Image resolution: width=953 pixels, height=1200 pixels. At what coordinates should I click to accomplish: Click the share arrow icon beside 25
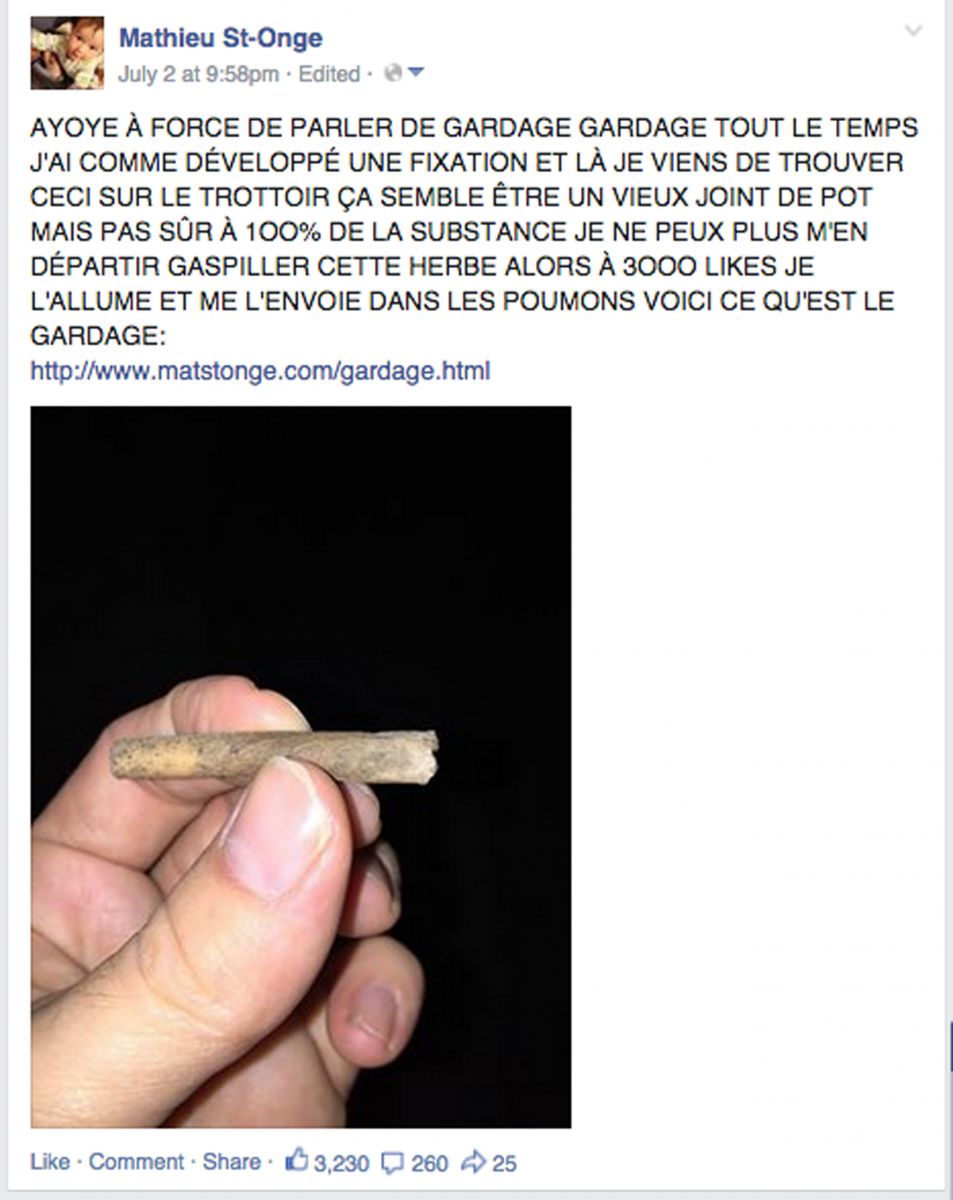(x=474, y=1162)
